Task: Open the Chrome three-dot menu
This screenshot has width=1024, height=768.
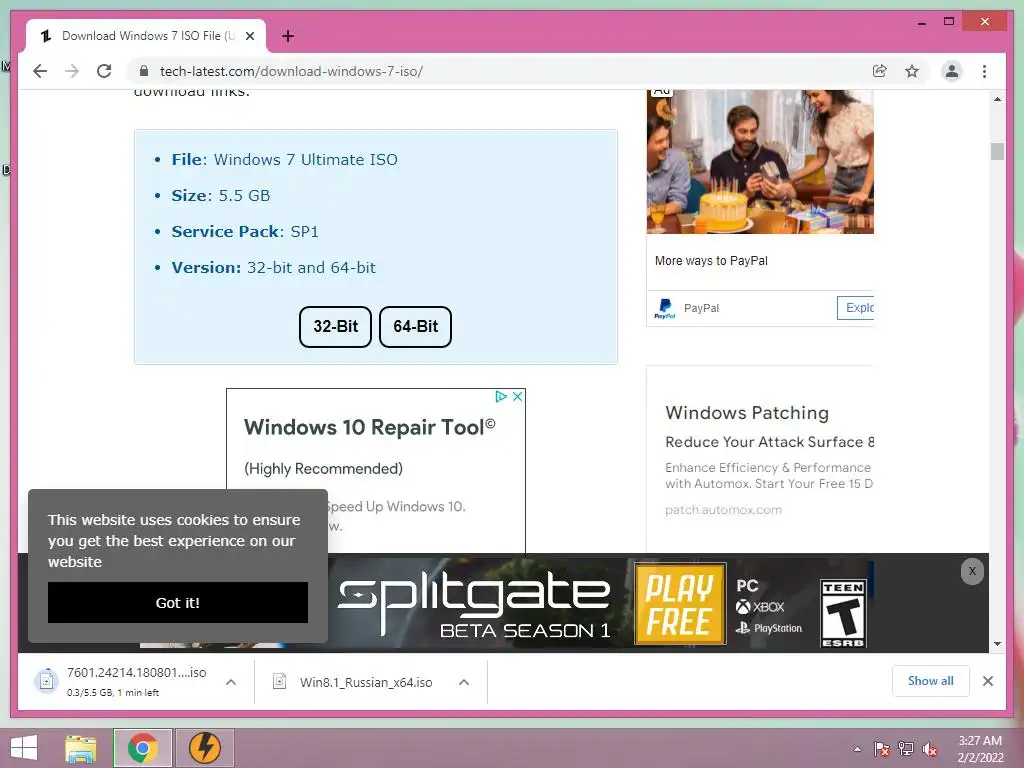Action: [x=985, y=71]
